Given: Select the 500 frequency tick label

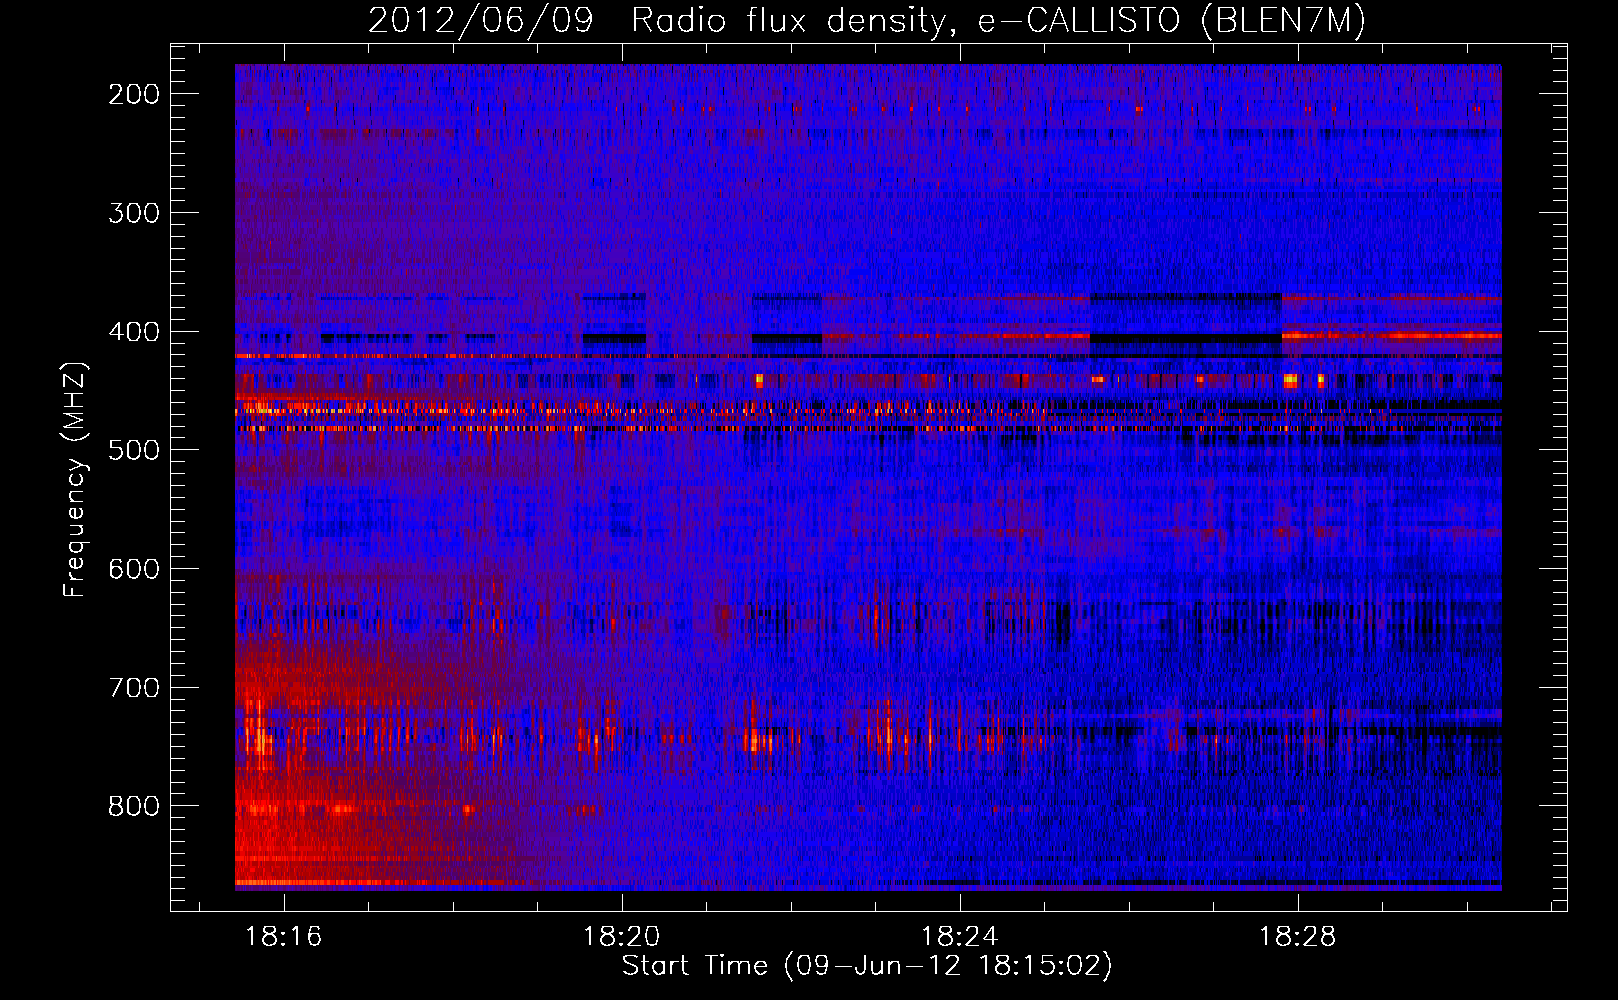Looking at the screenshot, I should pos(134,450).
